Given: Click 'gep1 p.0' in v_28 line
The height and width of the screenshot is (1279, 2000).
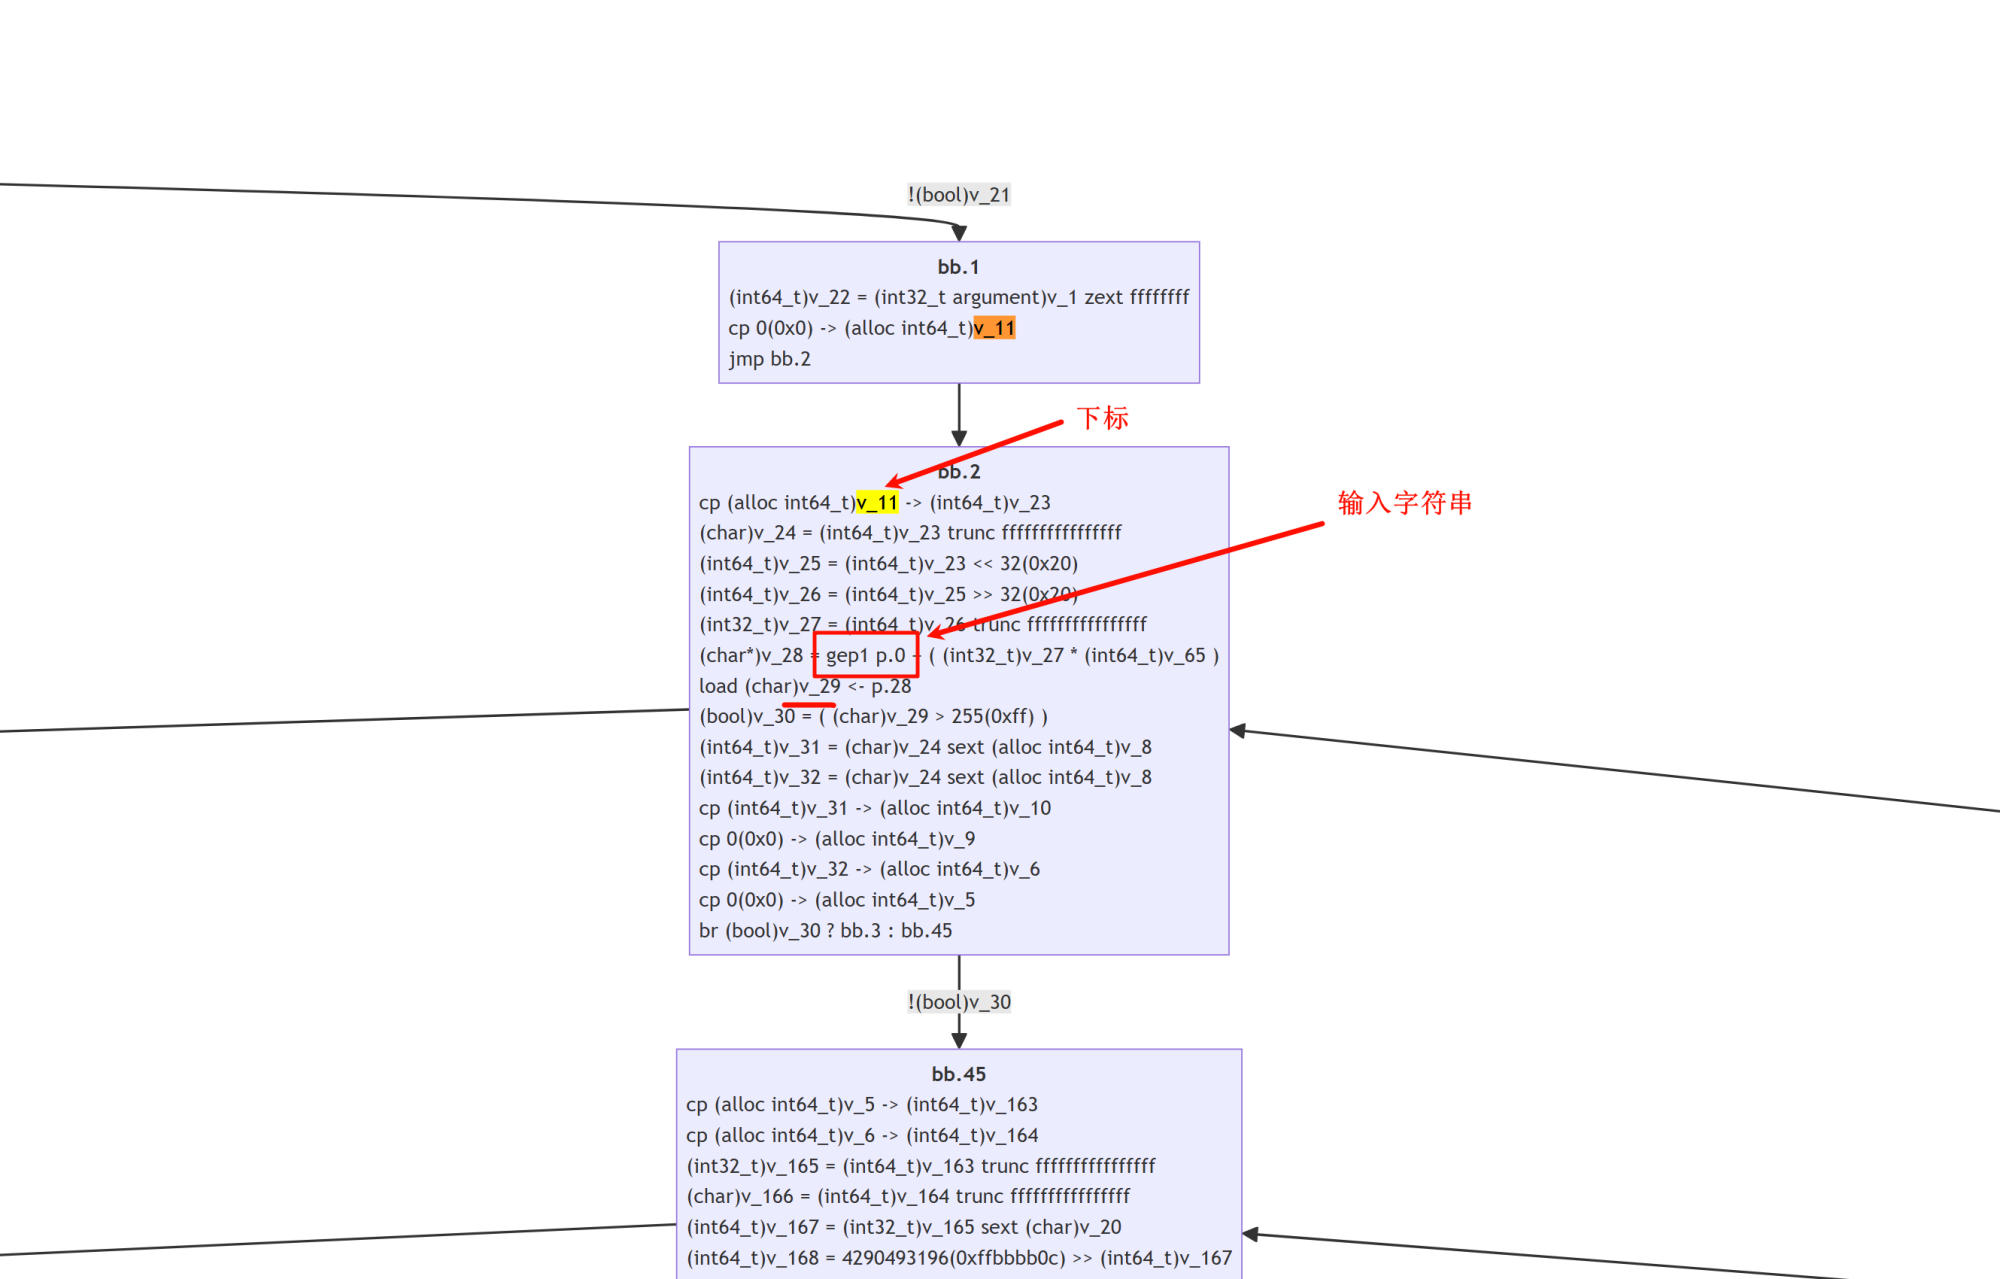Looking at the screenshot, I should click(865, 655).
